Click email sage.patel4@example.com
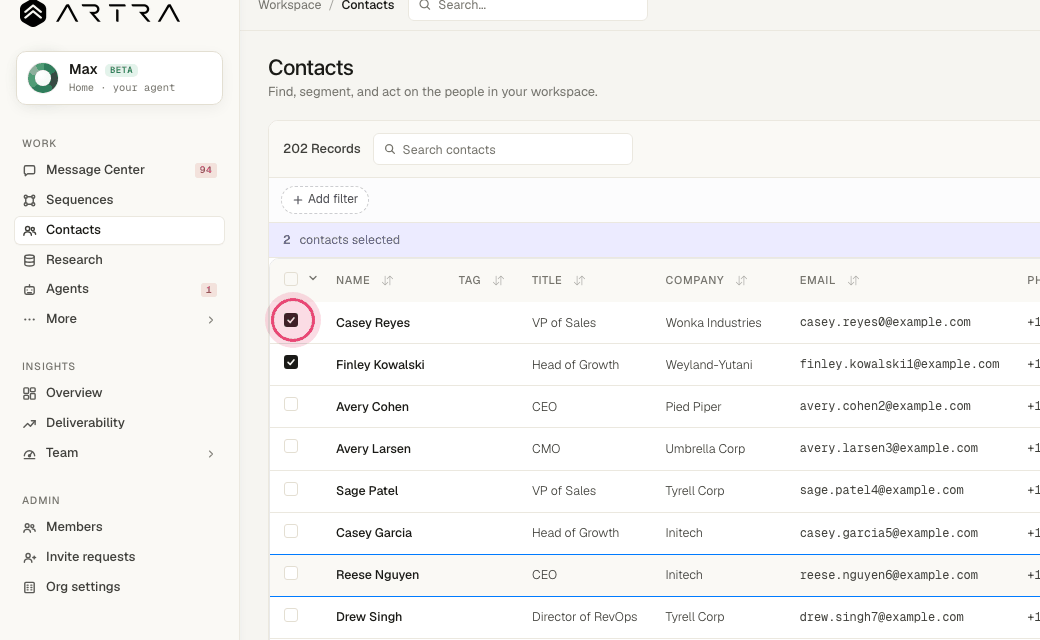Screen dimensions: 1040x640 (x=881, y=490)
